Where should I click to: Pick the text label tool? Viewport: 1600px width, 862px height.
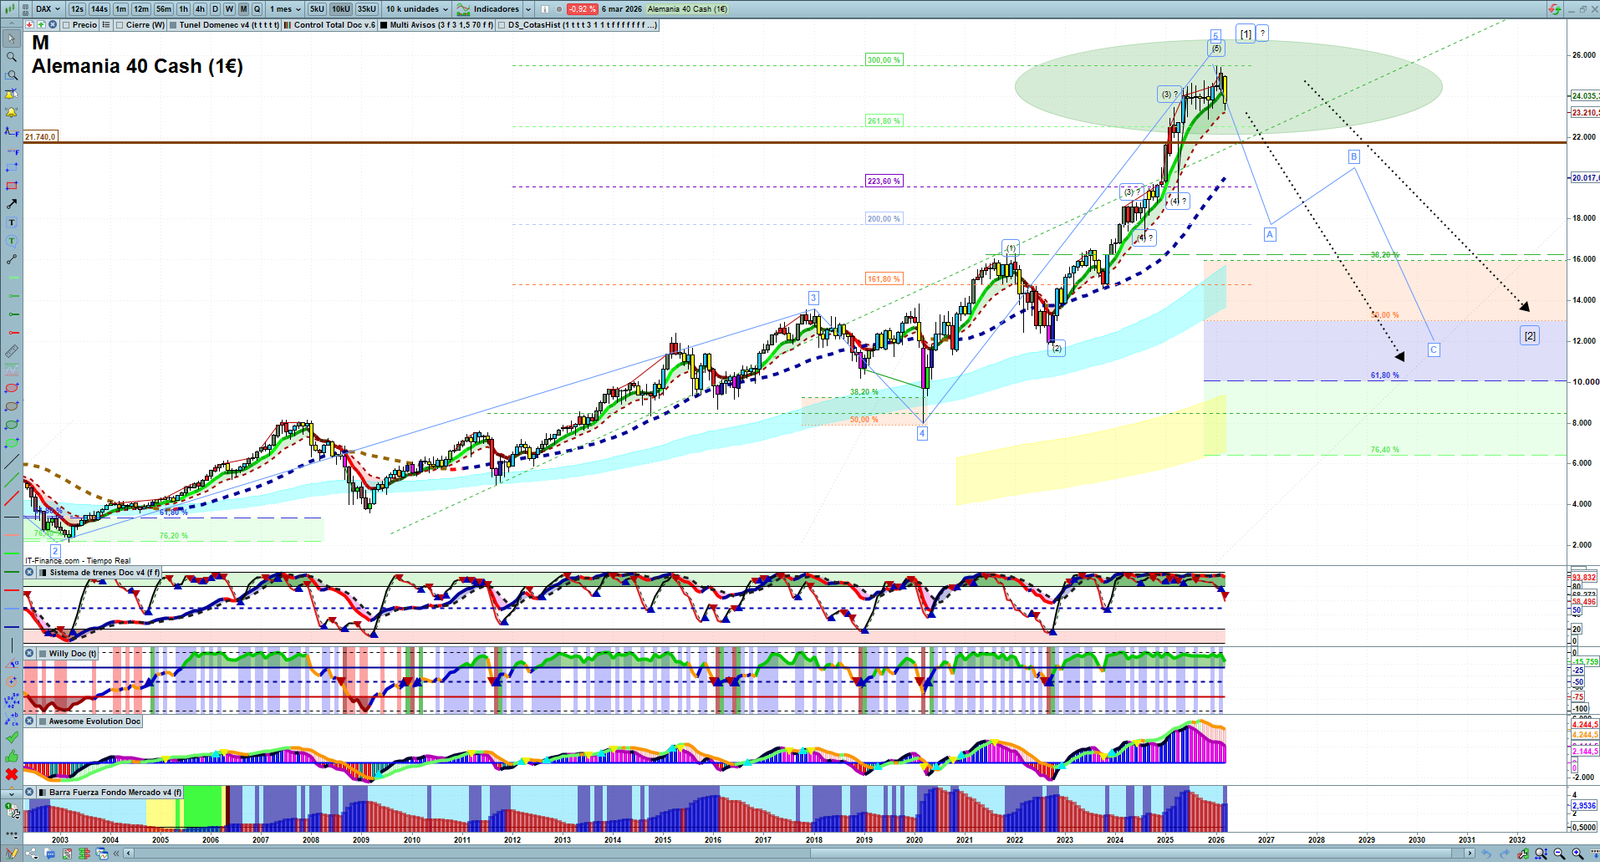(x=12, y=222)
